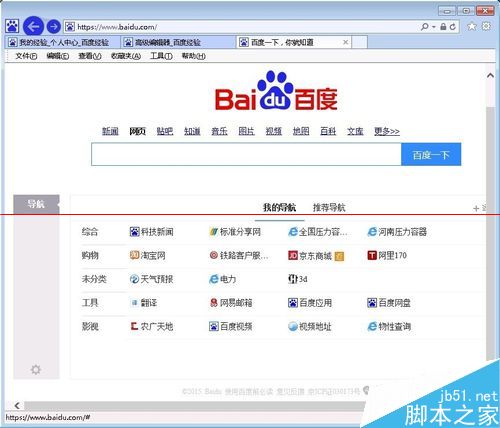The width and height of the screenshot is (500, 428).
Task: Open the 收藏夹(A) menu
Action: pyautogui.click(x=126, y=56)
